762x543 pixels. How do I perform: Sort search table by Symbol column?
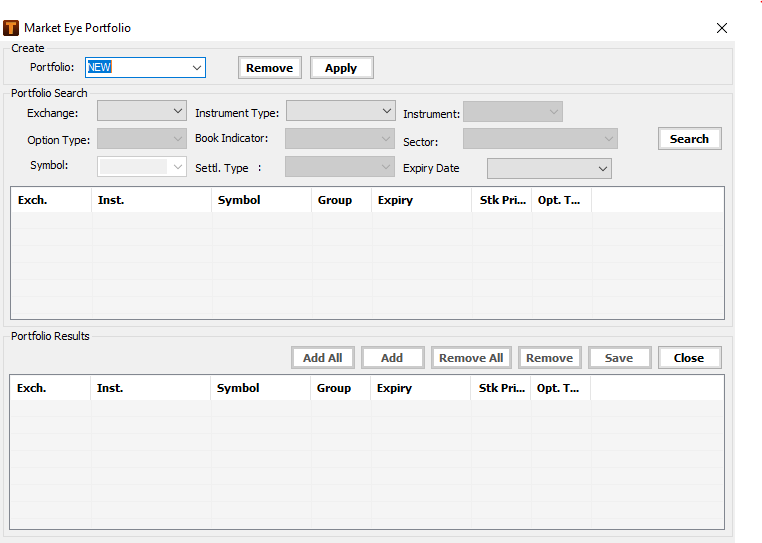point(261,200)
